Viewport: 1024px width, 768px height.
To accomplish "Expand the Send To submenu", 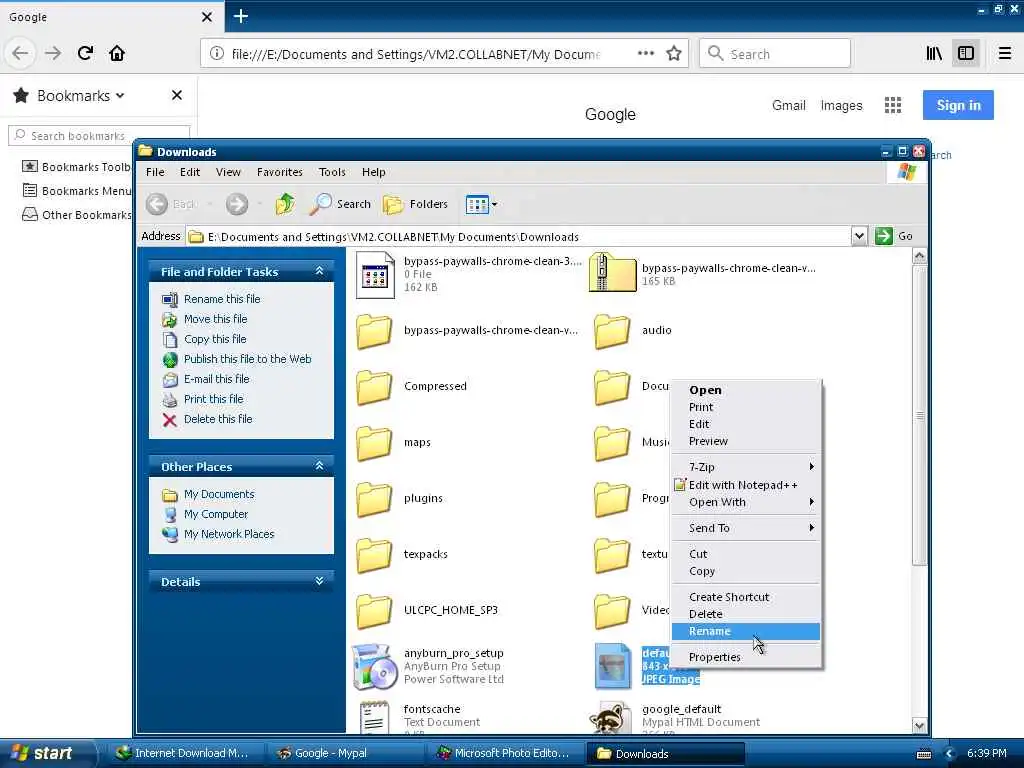I will coord(746,528).
